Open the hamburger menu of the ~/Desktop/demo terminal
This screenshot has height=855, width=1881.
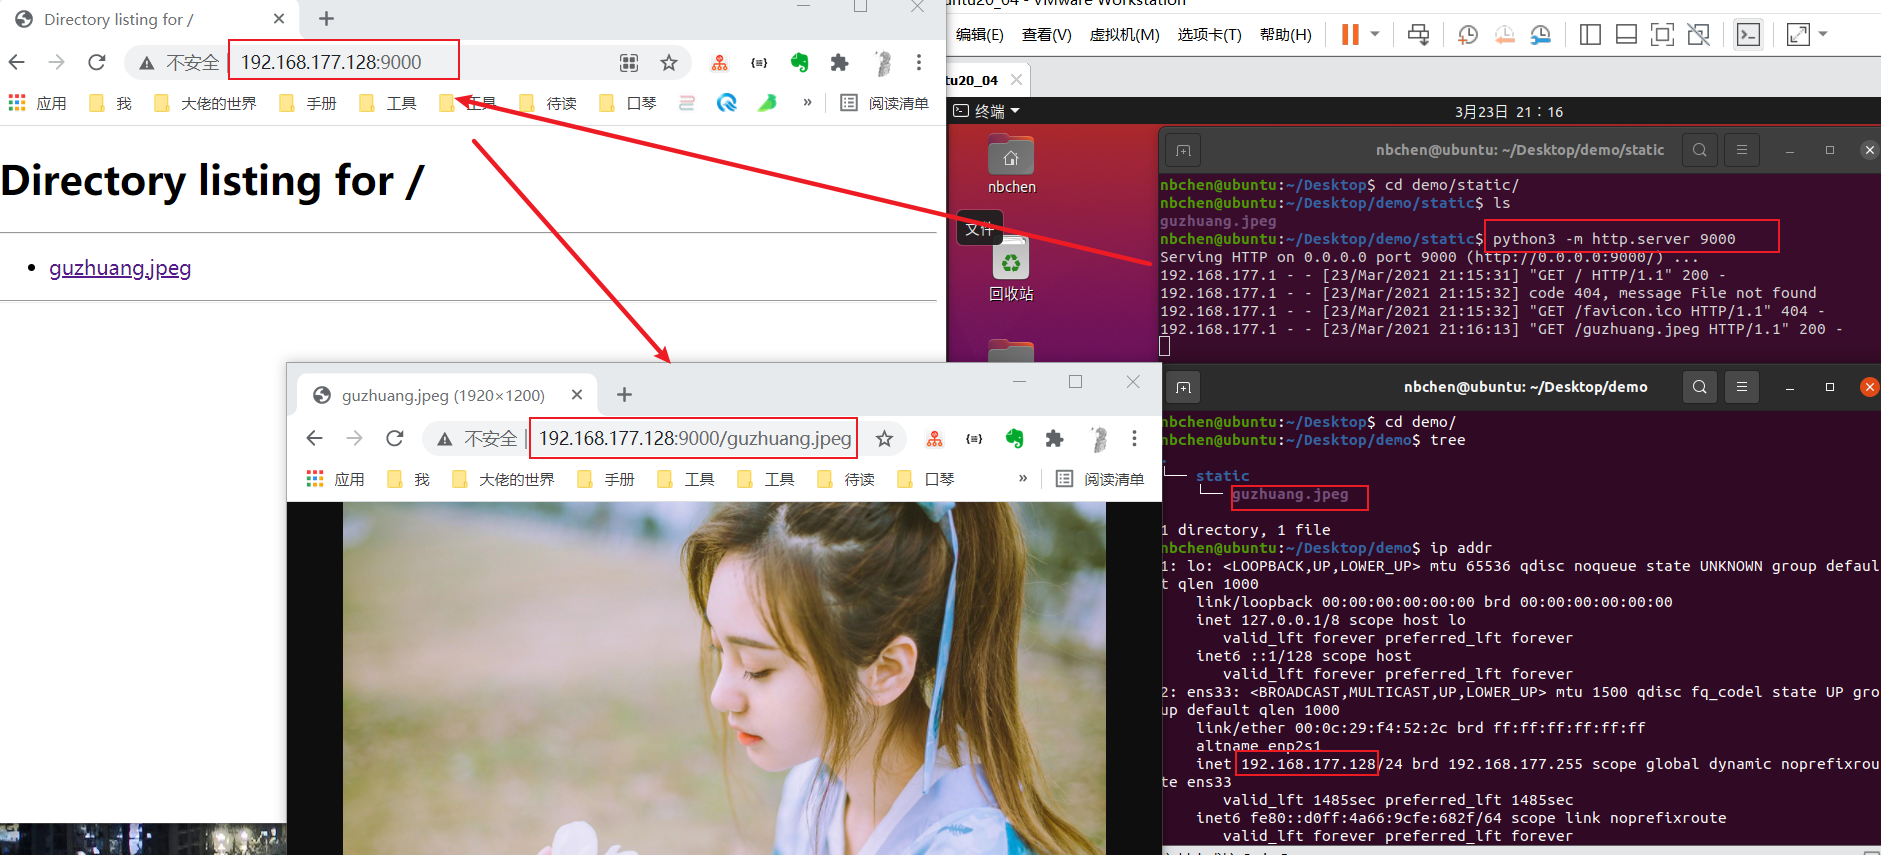[1742, 387]
